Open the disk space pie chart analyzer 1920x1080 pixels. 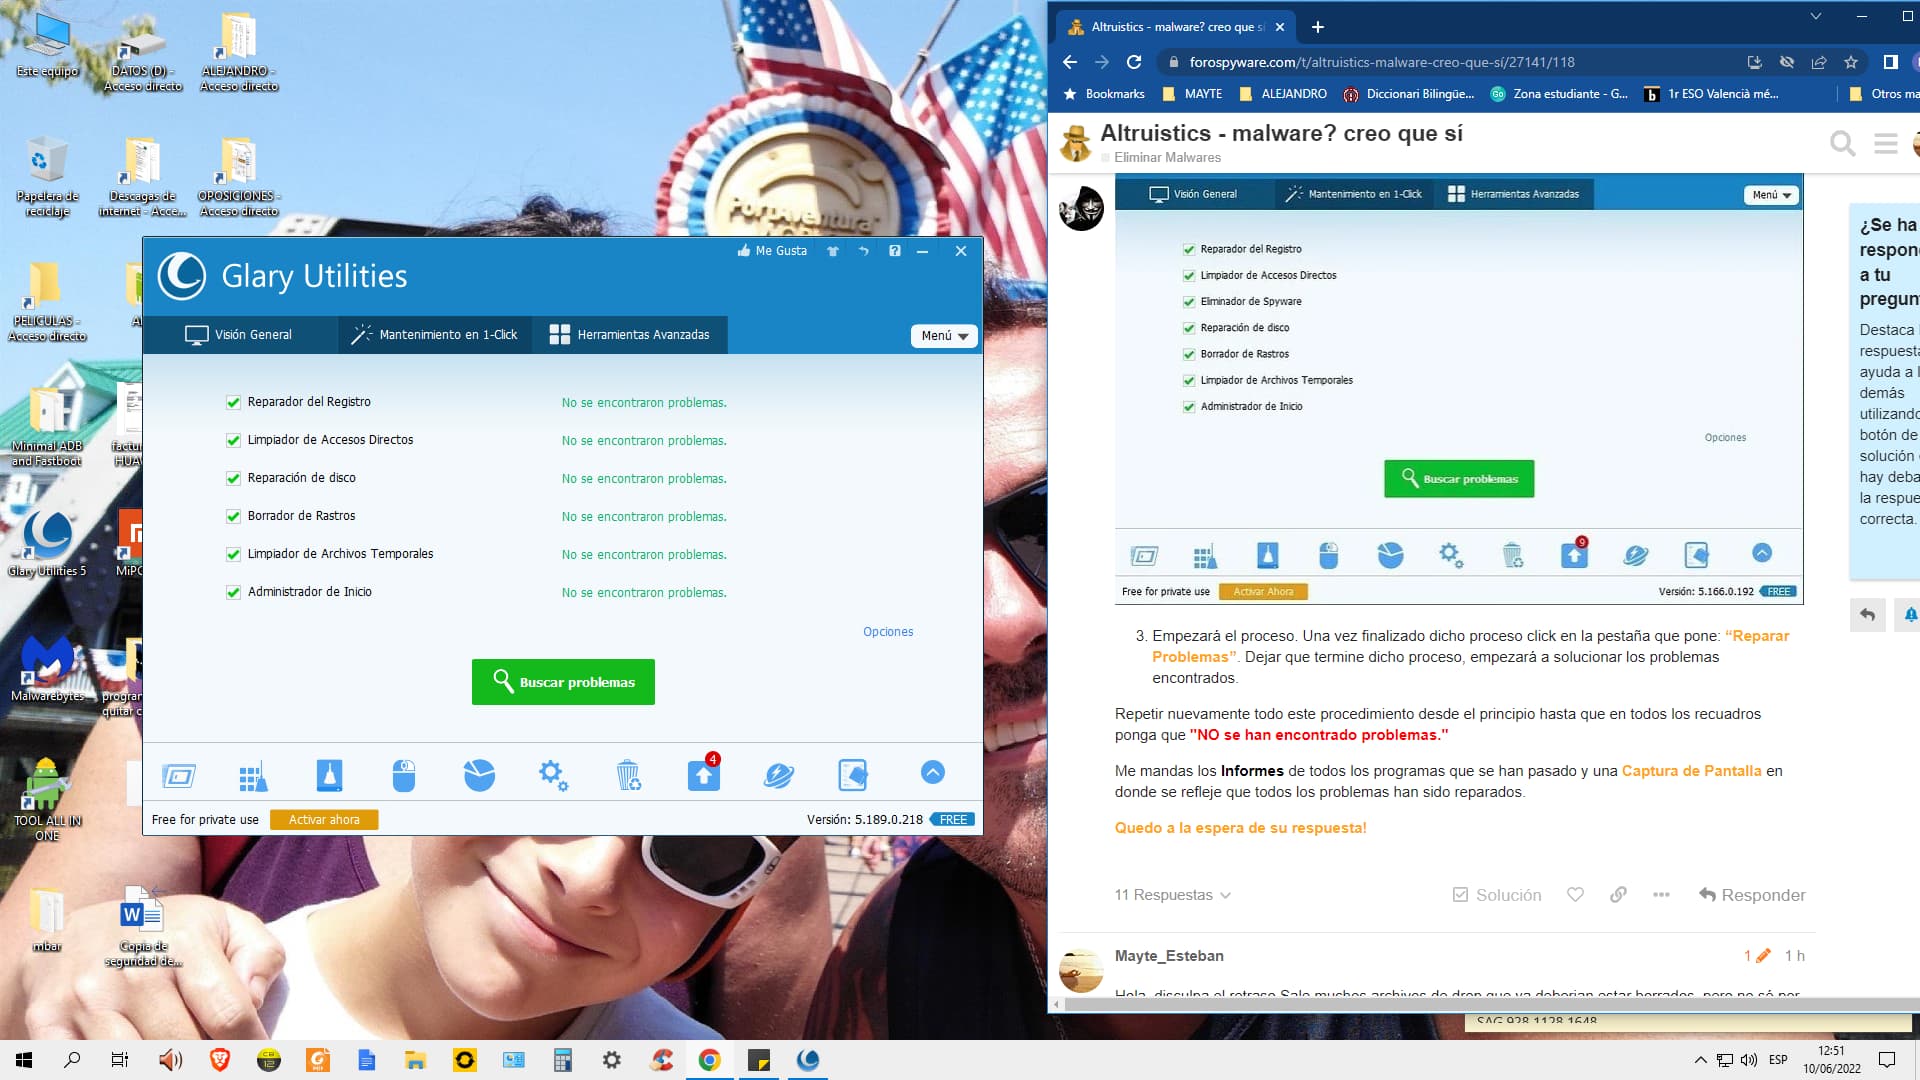coord(479,775)
